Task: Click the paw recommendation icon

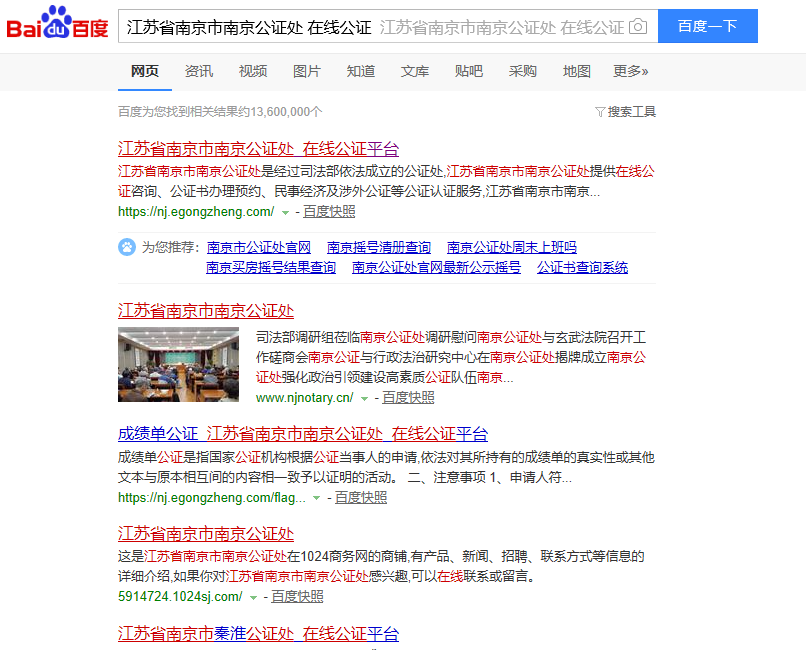Action: [127, 247]
